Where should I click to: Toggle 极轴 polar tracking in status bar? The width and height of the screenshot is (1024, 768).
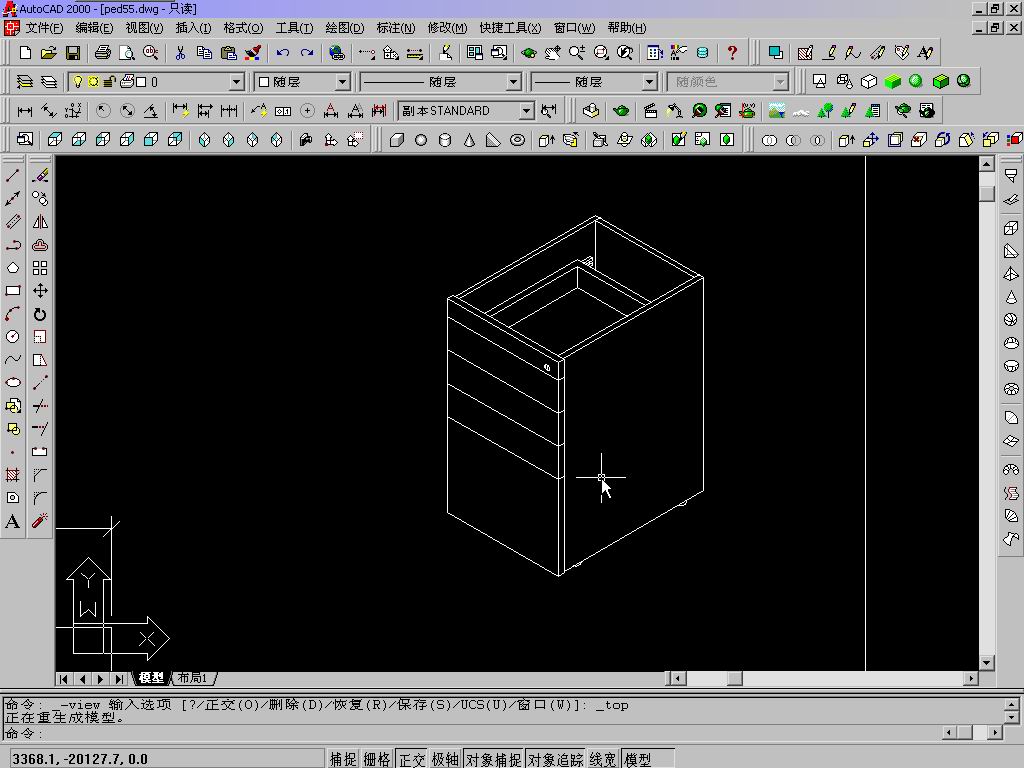[x=445, y=759]
